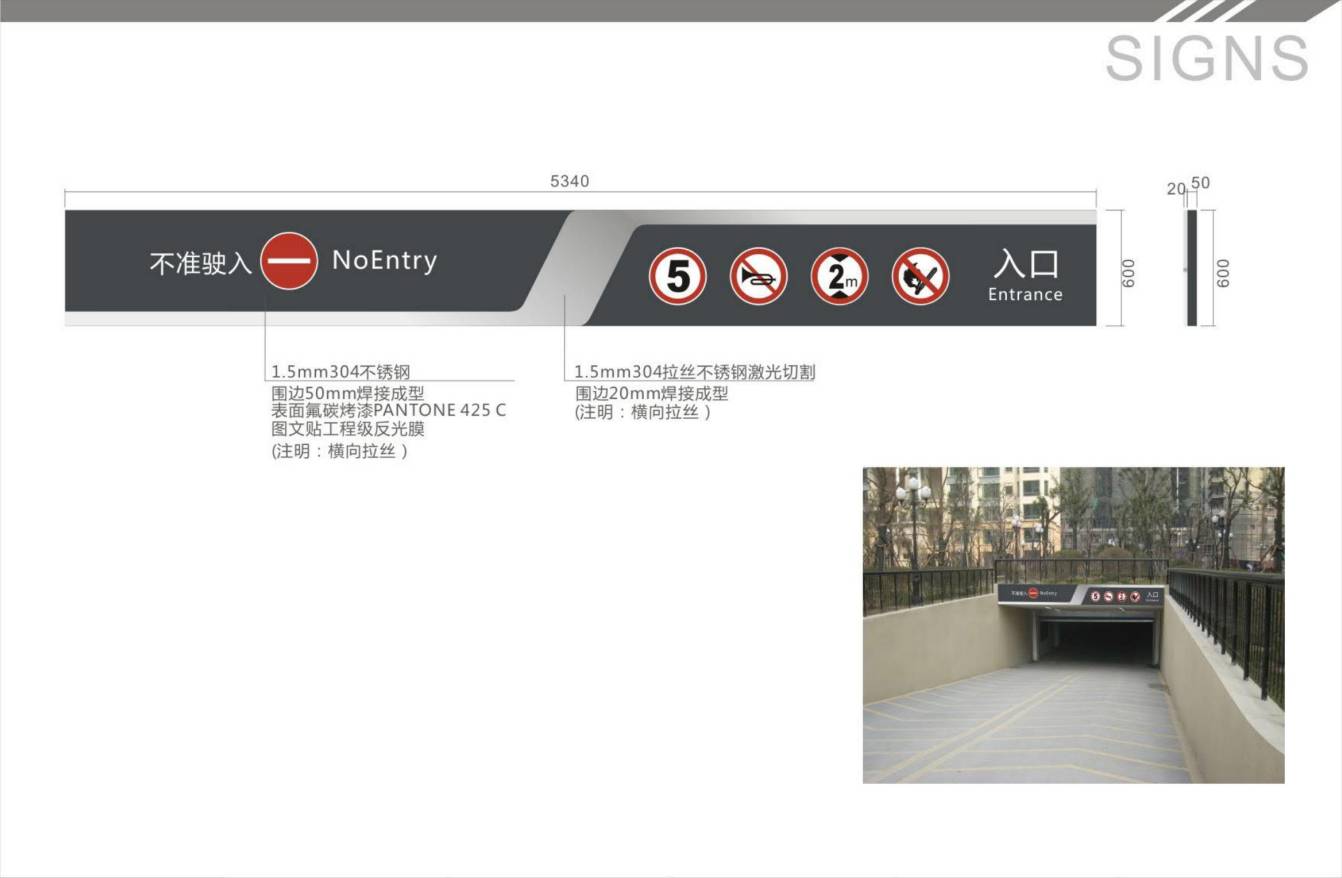Select the side-view profile of the sign
Screen dimensions: 1342x878
coord(1191,267)
